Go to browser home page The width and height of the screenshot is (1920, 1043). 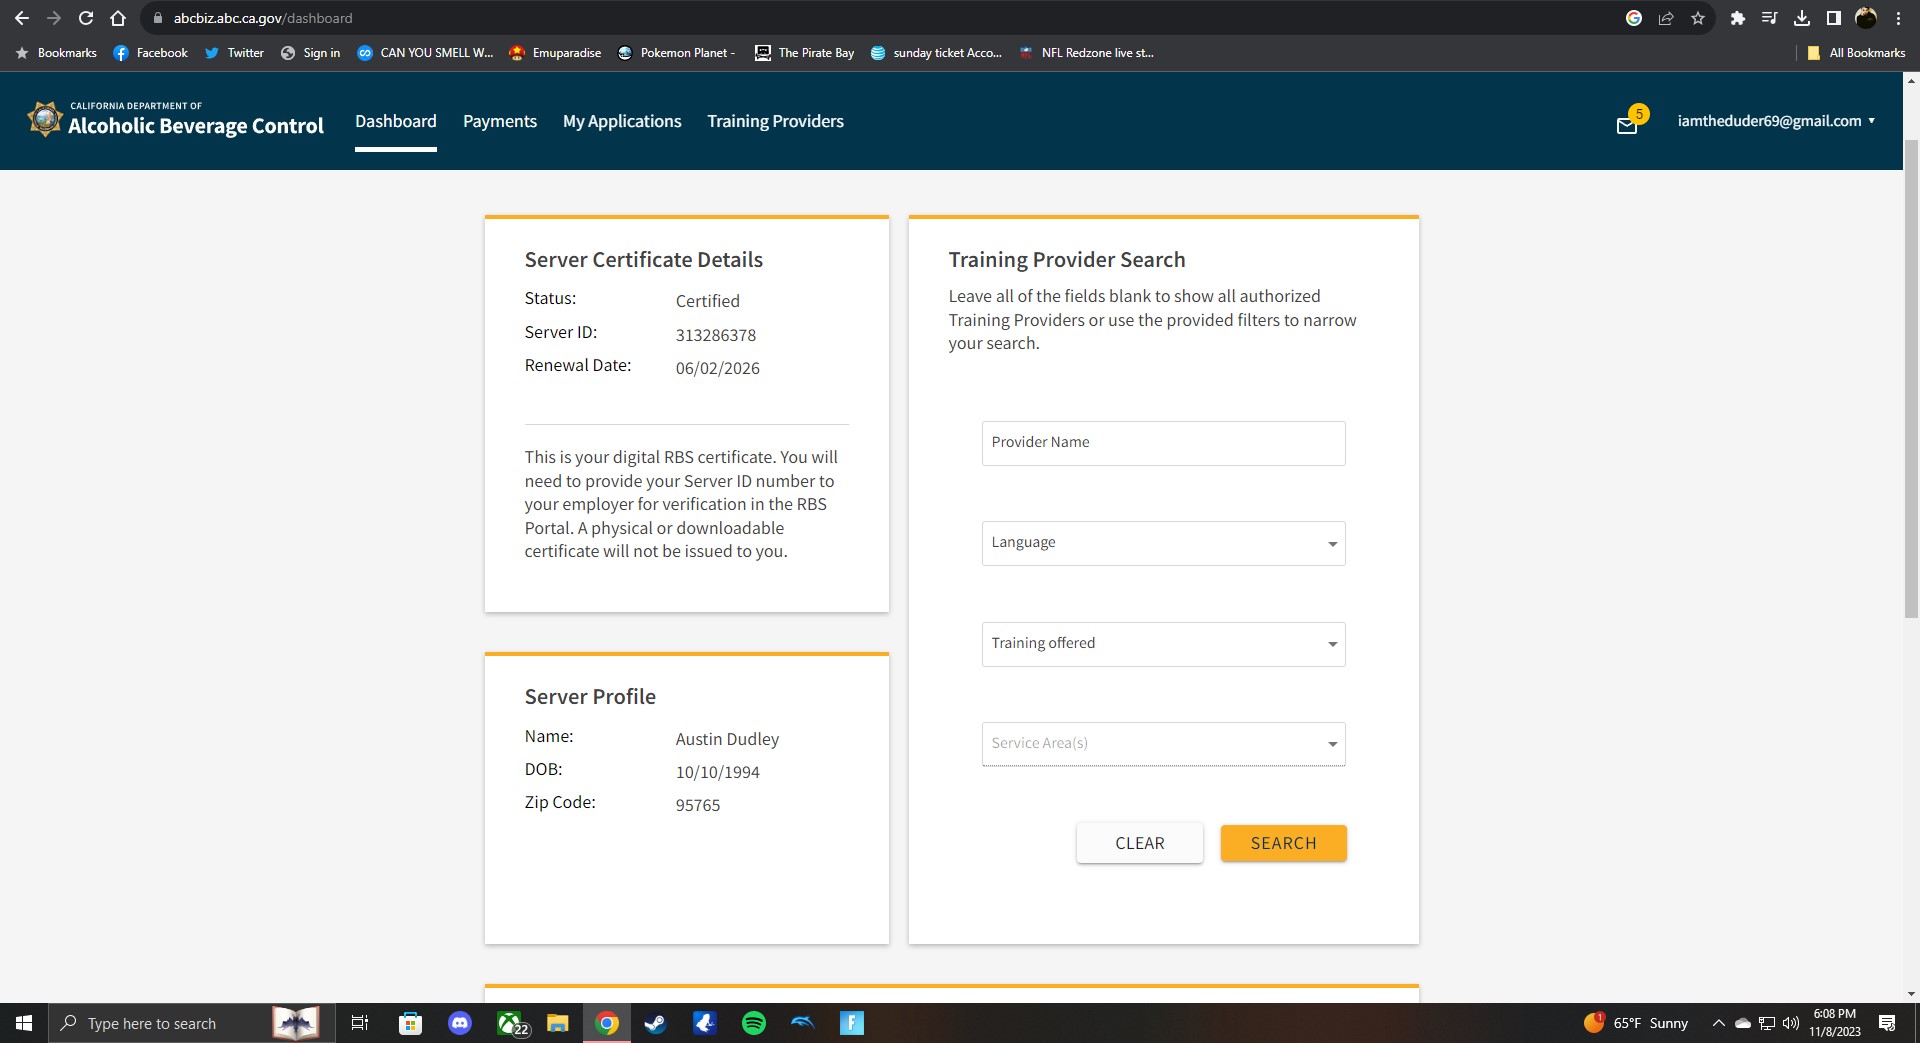tap(118, 18)
